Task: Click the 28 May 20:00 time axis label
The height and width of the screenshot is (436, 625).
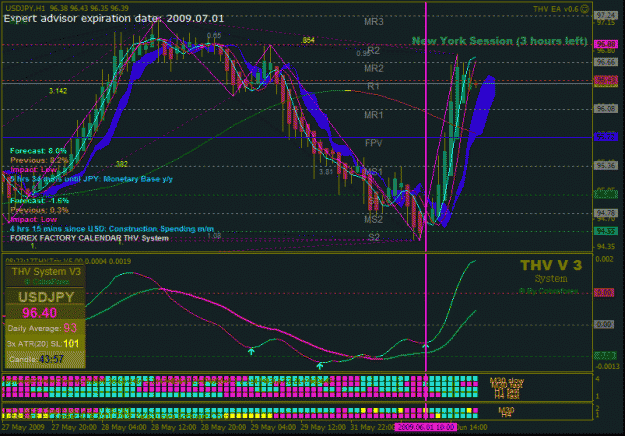Action: coord(224,427)
